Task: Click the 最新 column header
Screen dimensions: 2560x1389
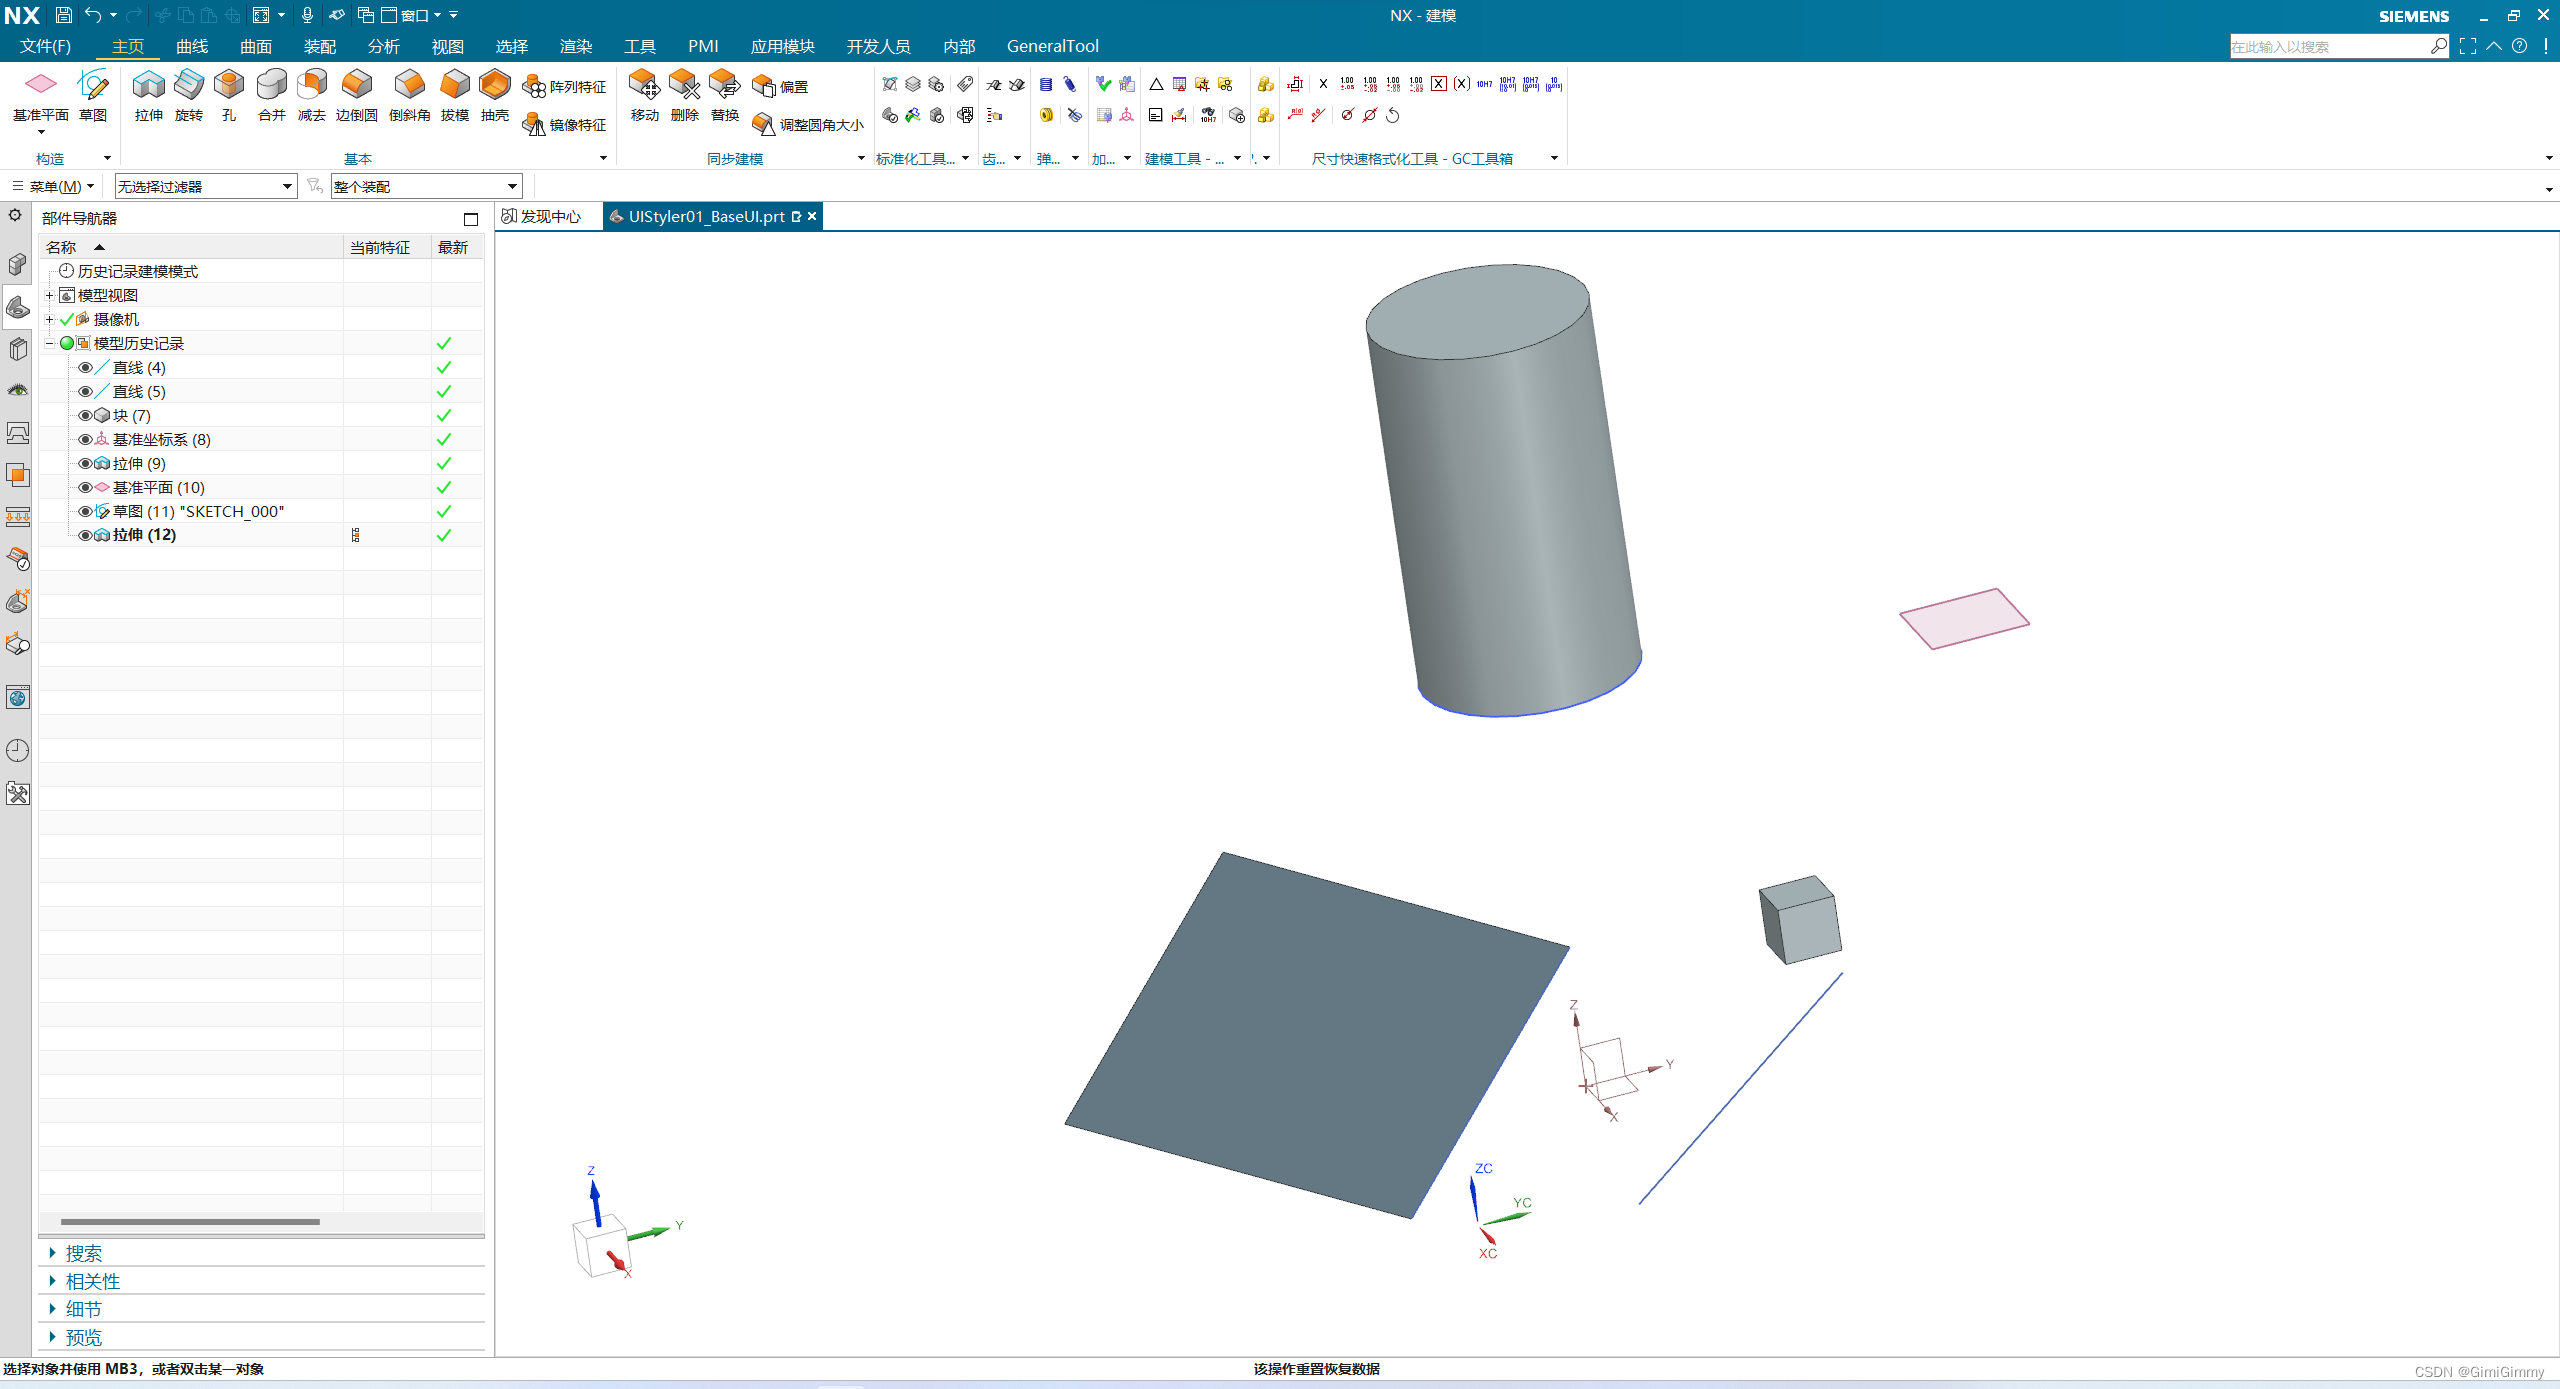Action: (x=457, y=247)
